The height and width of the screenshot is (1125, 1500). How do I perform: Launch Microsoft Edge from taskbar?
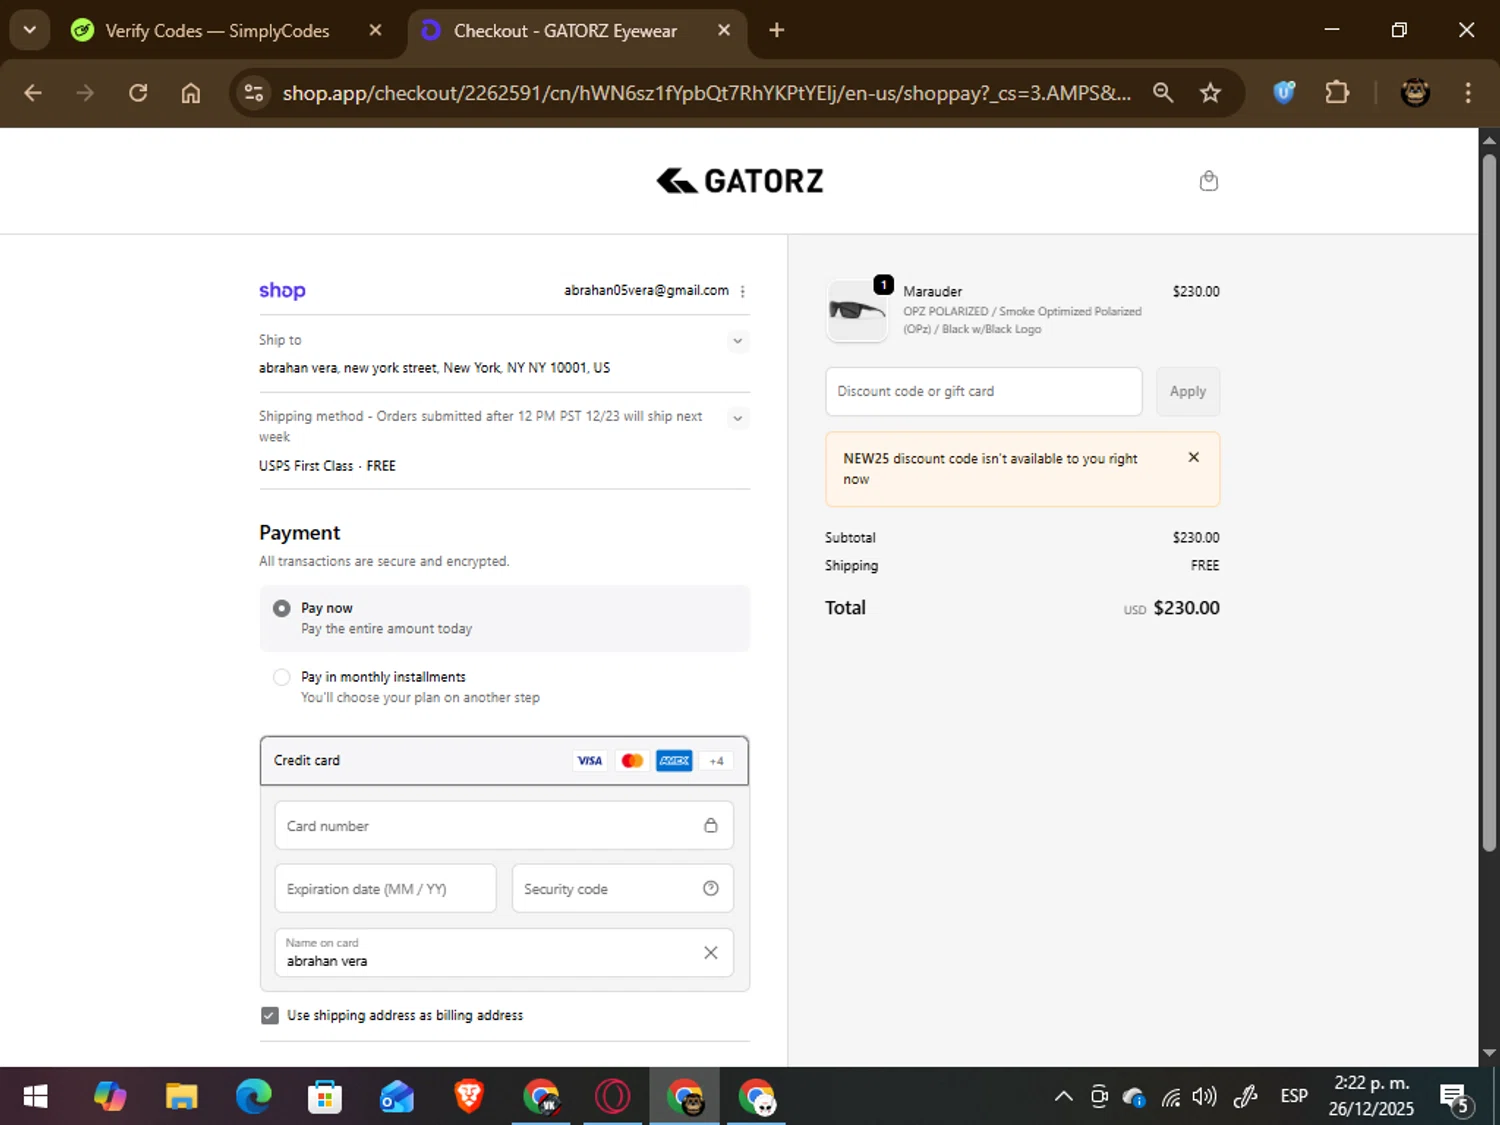253,1097
